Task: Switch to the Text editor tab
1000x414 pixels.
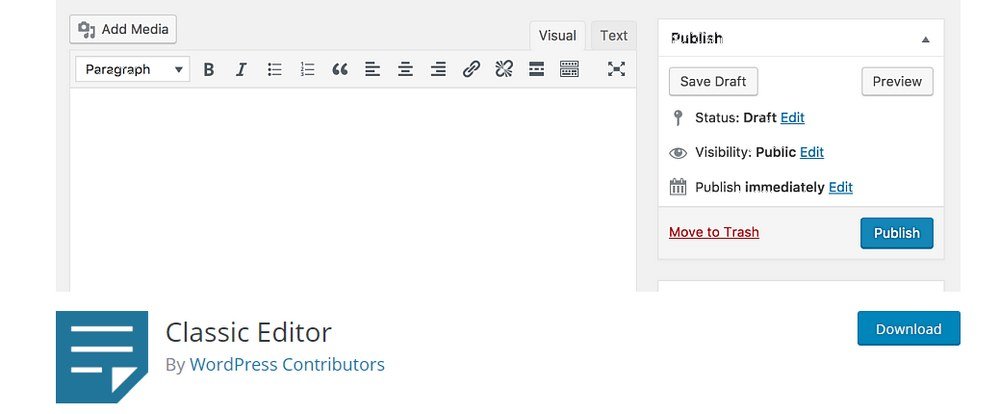Action: point(614,36)
